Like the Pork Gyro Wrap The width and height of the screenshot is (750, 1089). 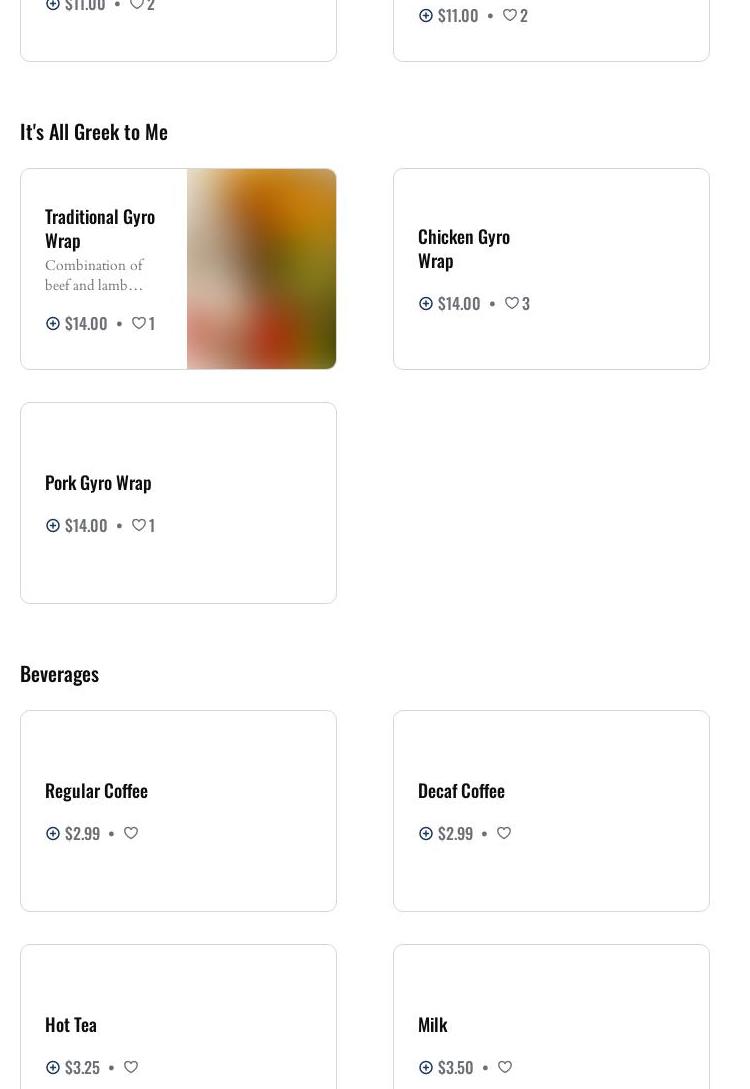pyautogui.click(x=139, y=525)
